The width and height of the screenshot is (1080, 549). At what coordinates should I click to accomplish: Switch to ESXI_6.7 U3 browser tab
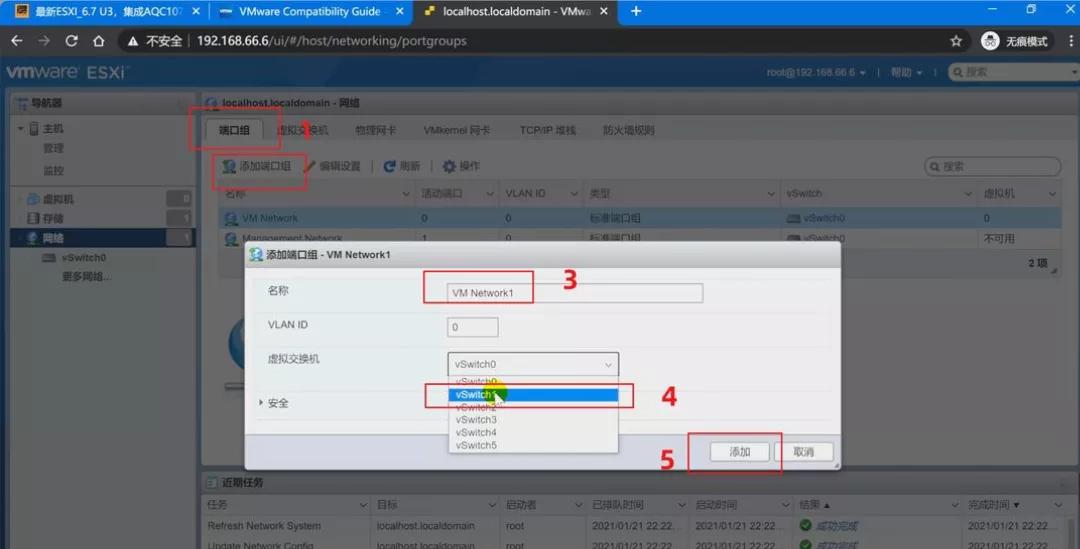point(107,12)
